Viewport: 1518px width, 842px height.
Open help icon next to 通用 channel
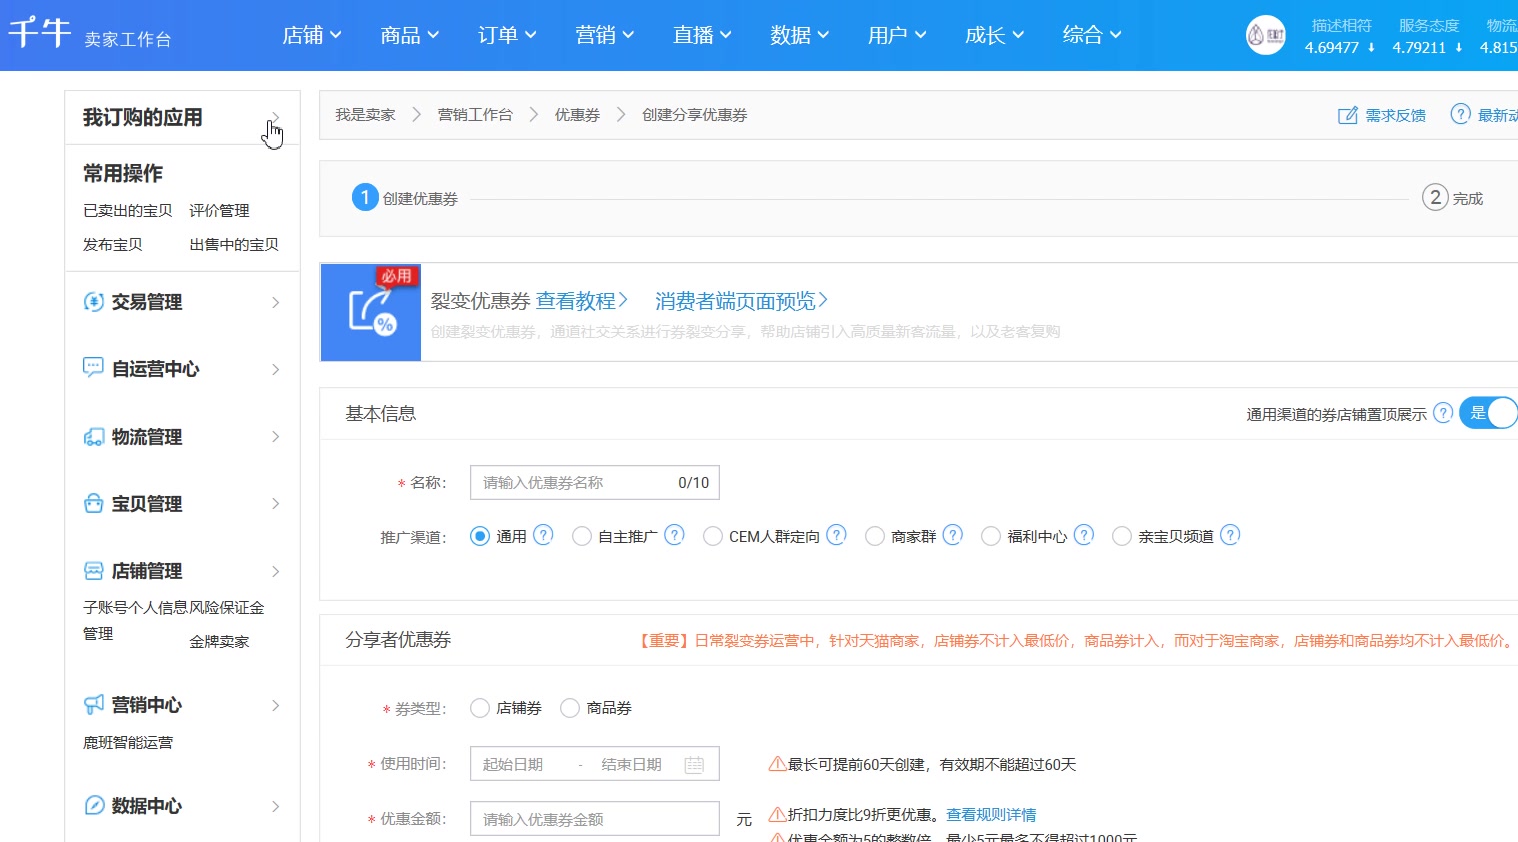(x=543, y=535)
